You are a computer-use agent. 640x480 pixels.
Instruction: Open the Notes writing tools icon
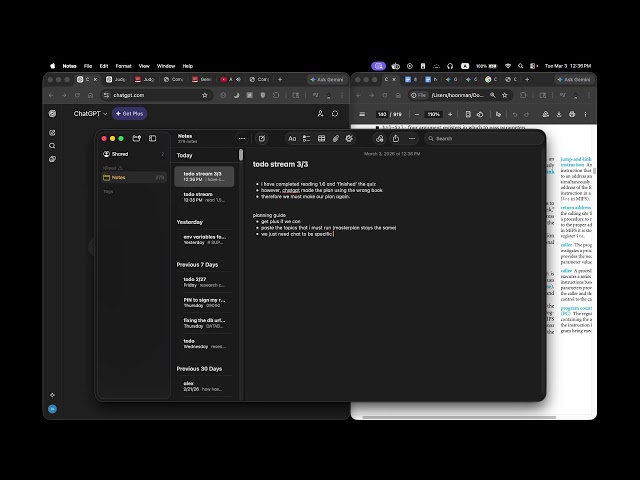(349, 139)
